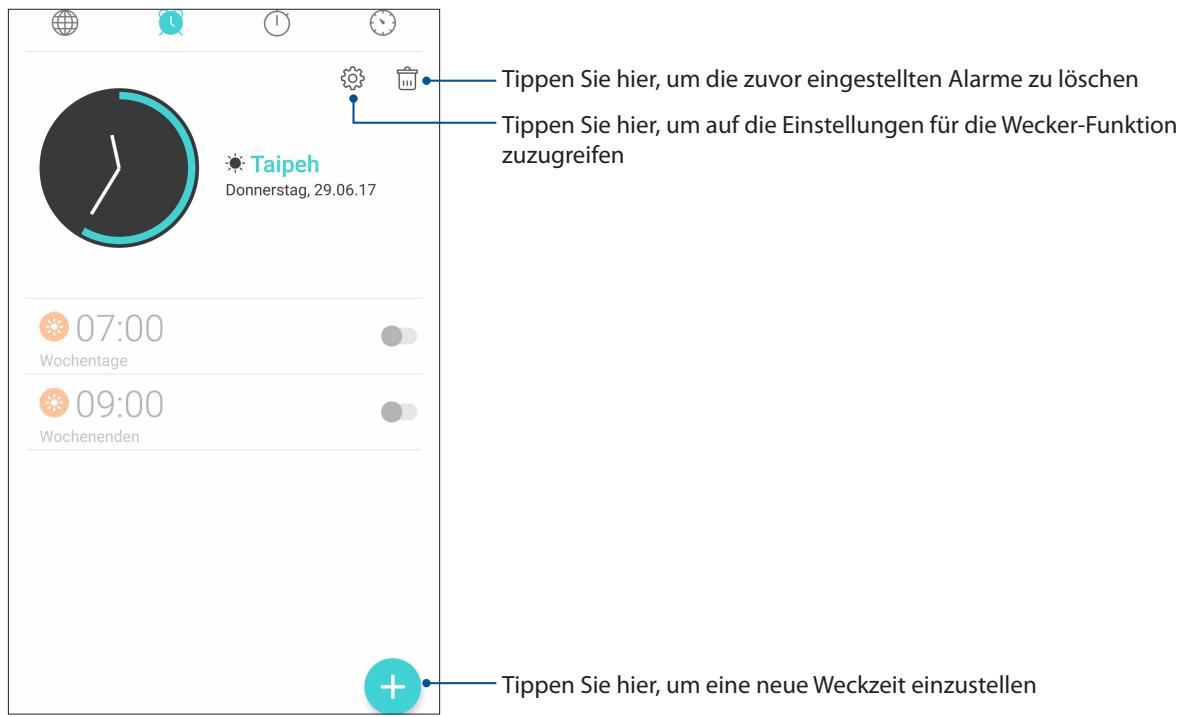Click the sun icon beside Taipeh
This screenshot has width=1179, height=717.
point(235,164)
